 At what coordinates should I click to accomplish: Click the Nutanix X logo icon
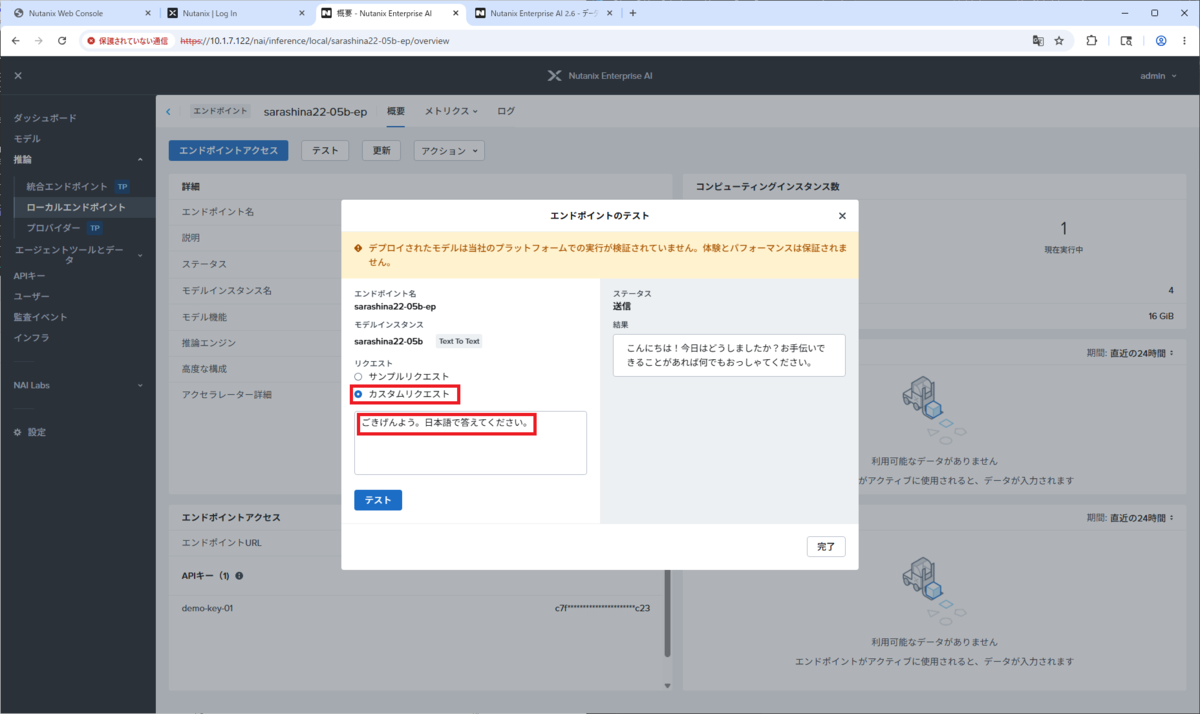coord(555,76)
